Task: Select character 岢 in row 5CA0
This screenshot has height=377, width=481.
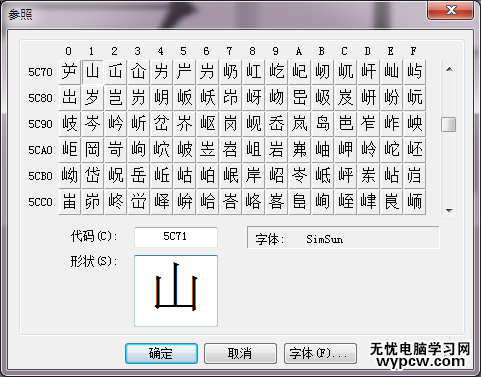Action: click(116, 150)
